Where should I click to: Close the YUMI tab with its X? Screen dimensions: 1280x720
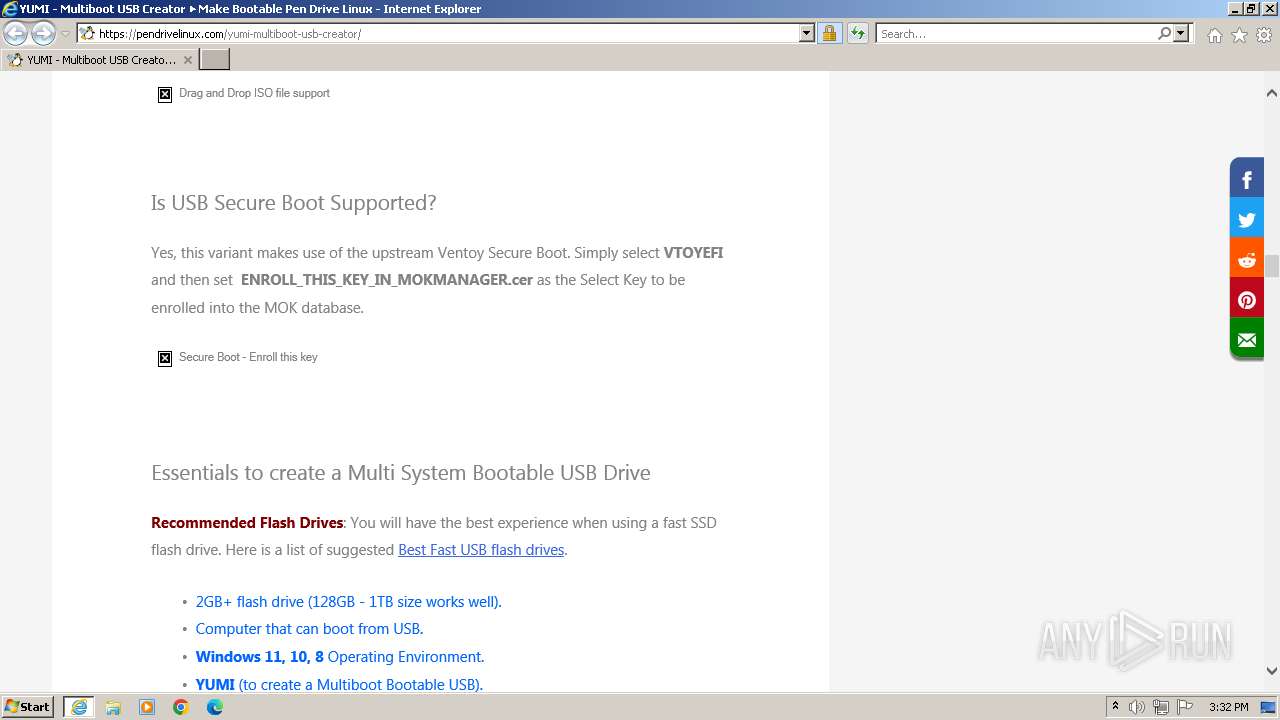click(187, 60)
